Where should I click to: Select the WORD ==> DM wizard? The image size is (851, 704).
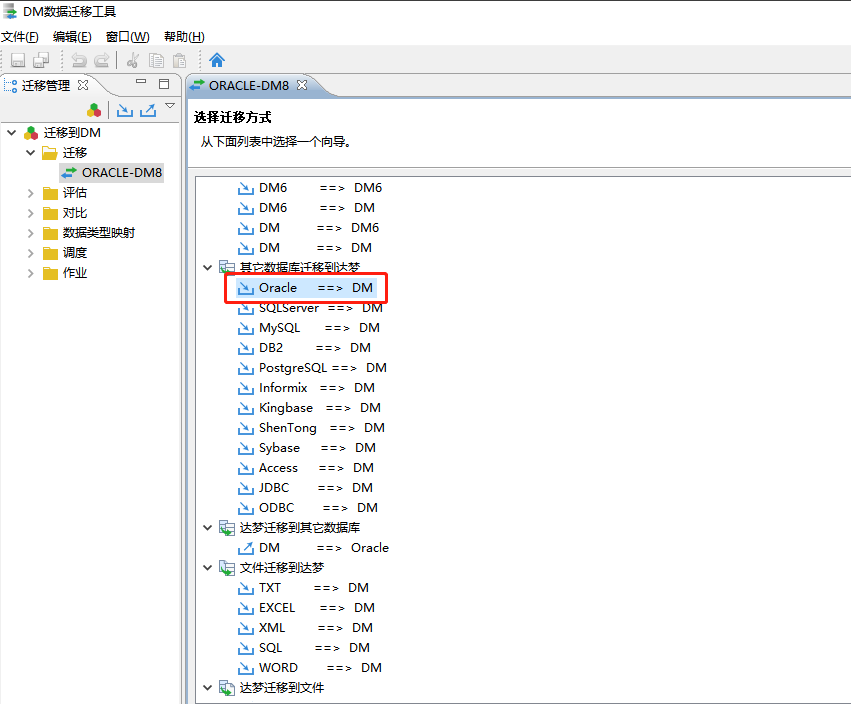310,668
